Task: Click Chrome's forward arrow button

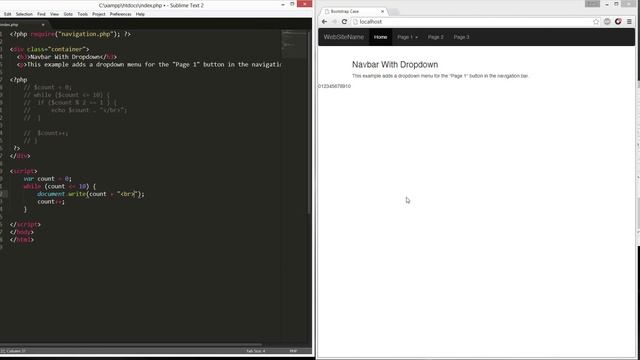Action: click(334, 22)
